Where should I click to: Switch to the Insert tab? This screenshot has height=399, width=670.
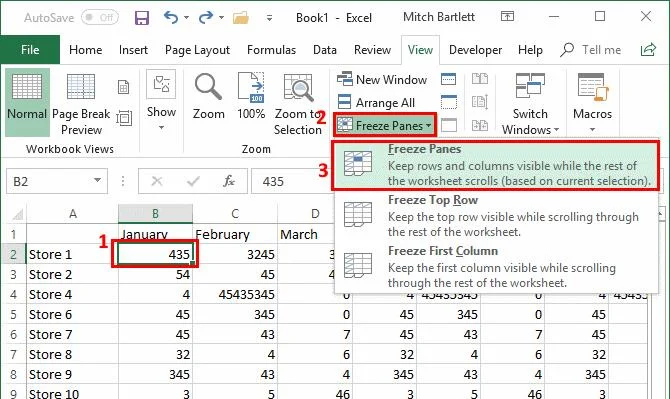pos(133,50)
